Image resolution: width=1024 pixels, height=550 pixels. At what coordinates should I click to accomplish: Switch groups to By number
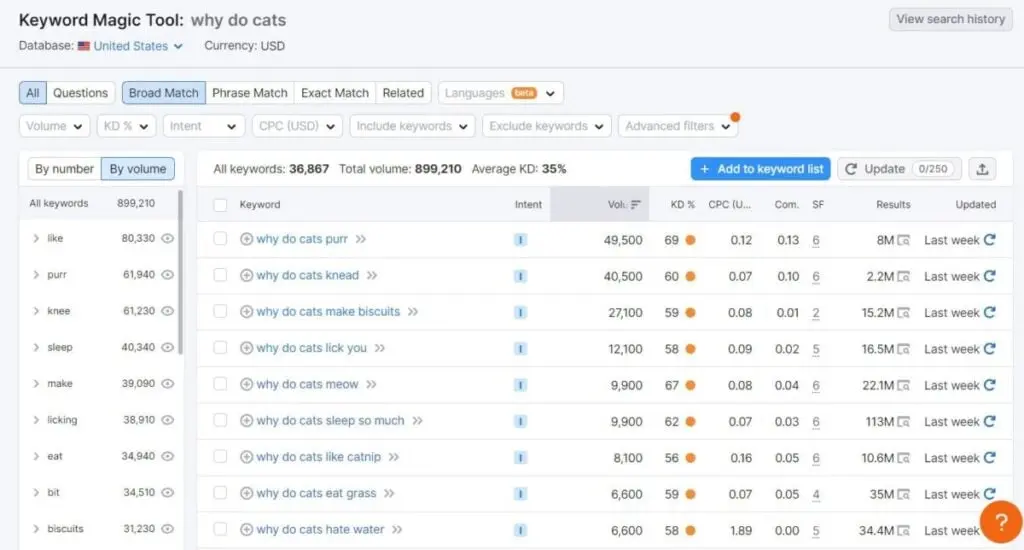pos(65,169)
